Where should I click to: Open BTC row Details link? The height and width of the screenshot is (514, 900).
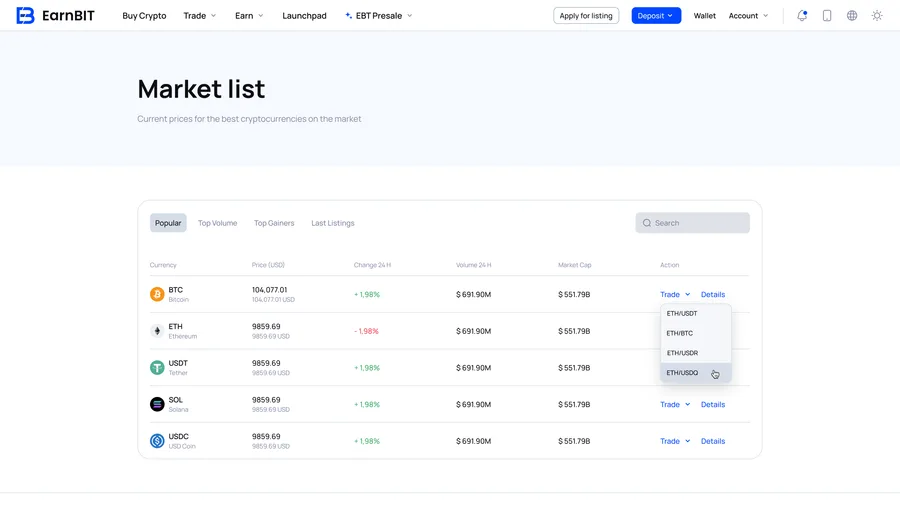pyautogui.click(x=713, y=294)
